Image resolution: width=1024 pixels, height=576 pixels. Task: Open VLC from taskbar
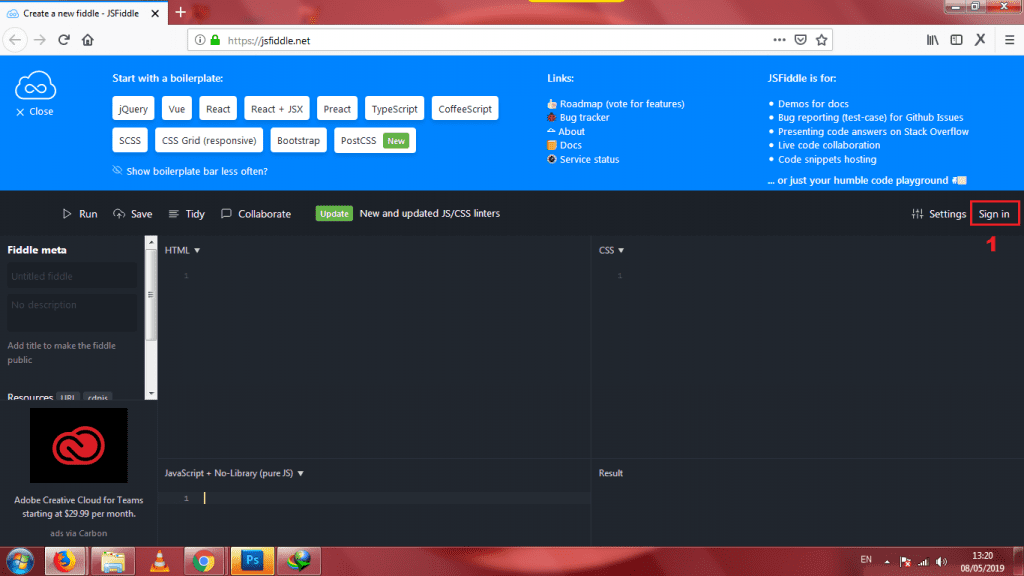coord(159,562)
